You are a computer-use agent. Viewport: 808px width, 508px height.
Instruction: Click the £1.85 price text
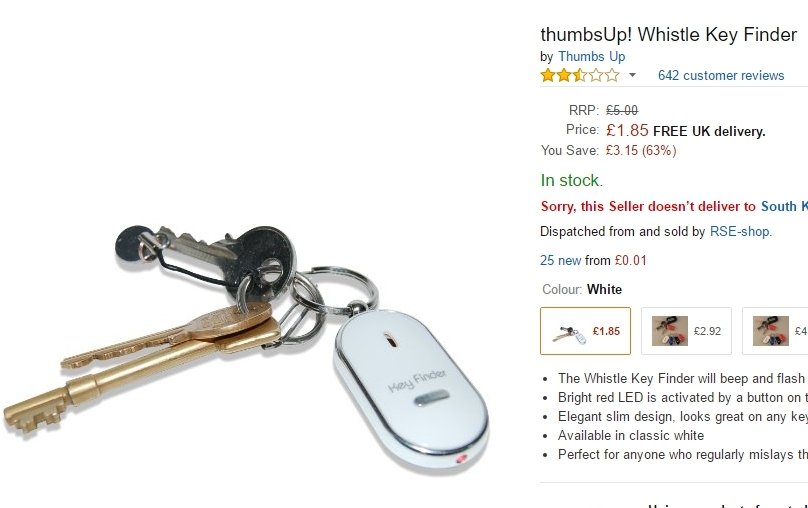(x=627, y=130)
